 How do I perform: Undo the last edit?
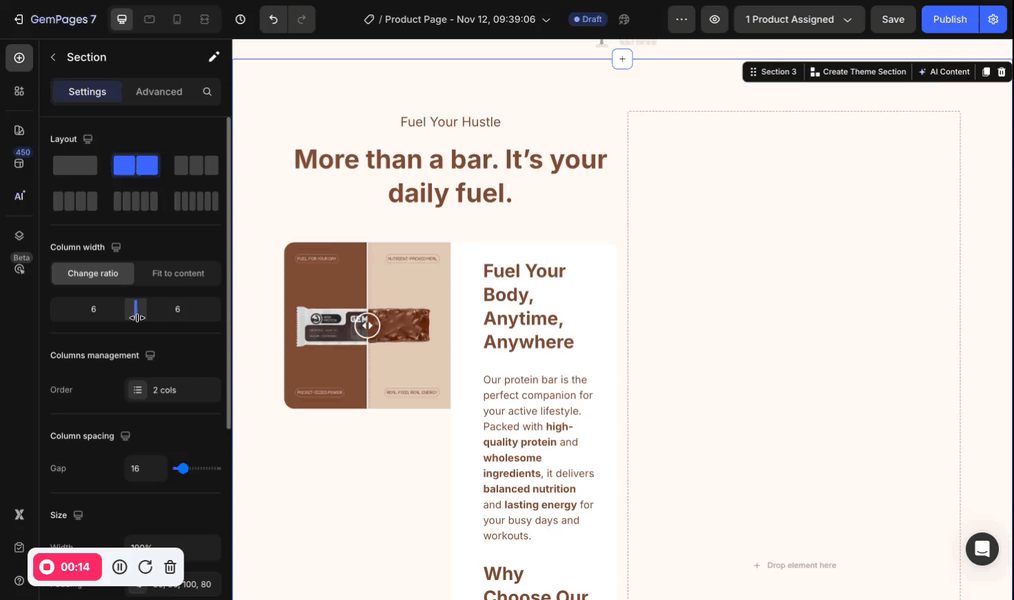(273, 19)
